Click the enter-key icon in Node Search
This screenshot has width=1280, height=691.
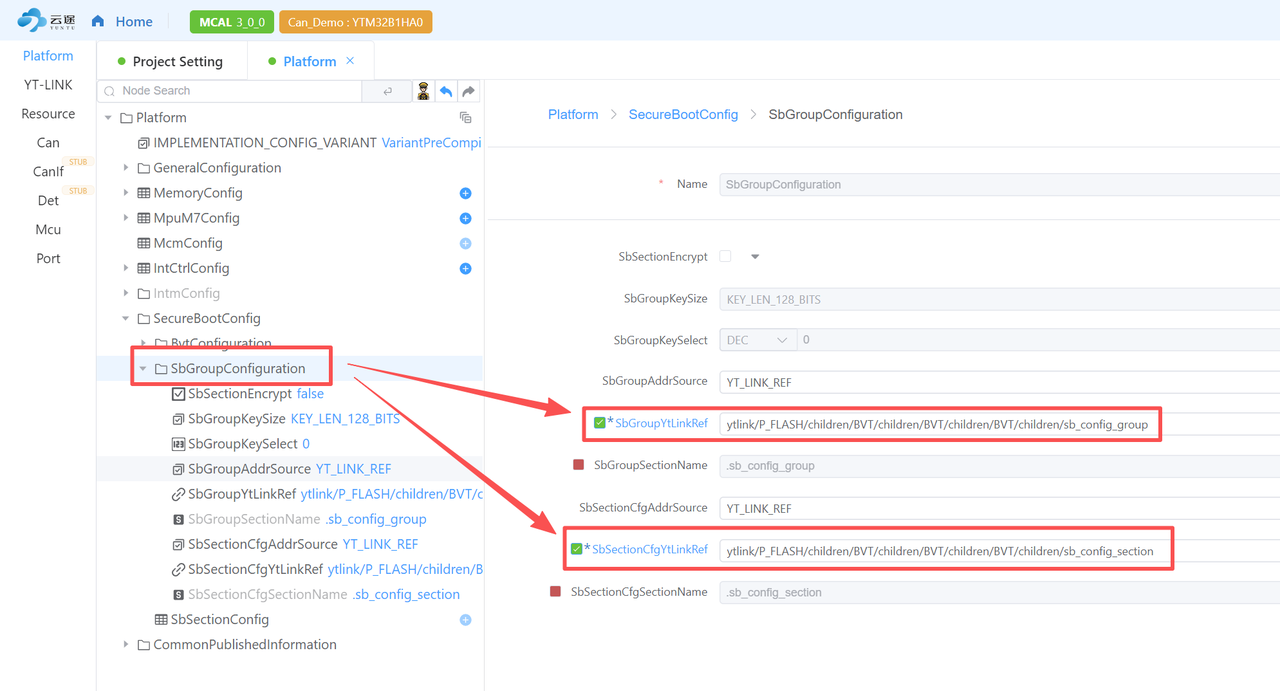click(x=388, y=91)
